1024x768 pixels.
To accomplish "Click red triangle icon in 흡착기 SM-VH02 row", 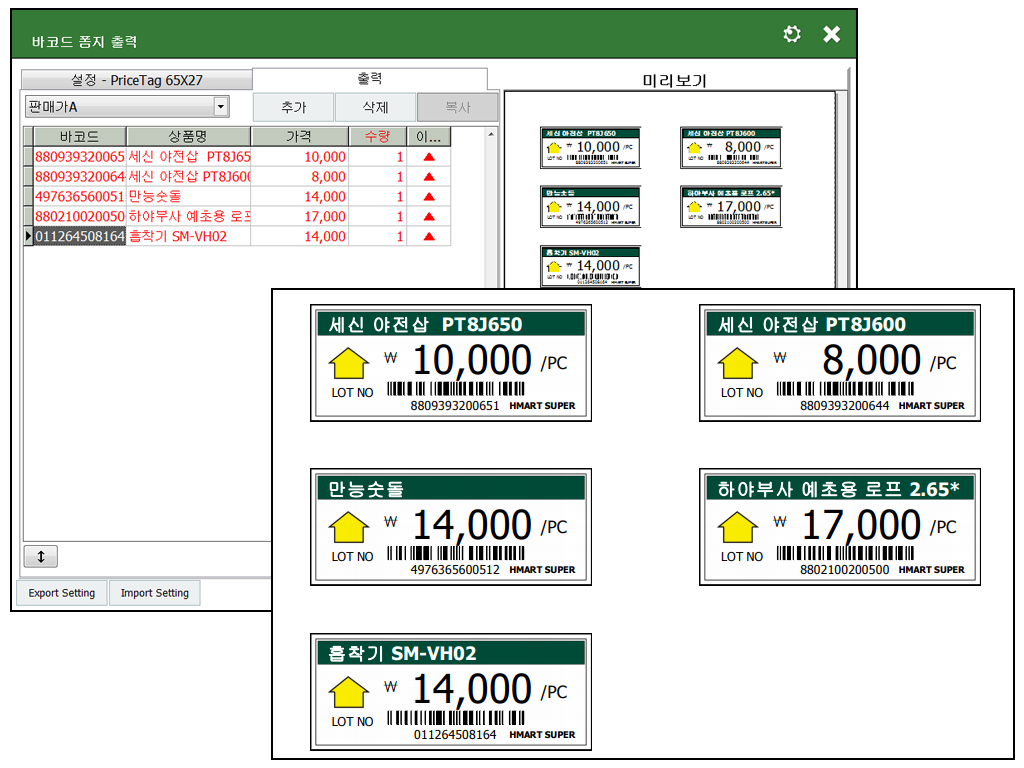I will click(429, 237).
